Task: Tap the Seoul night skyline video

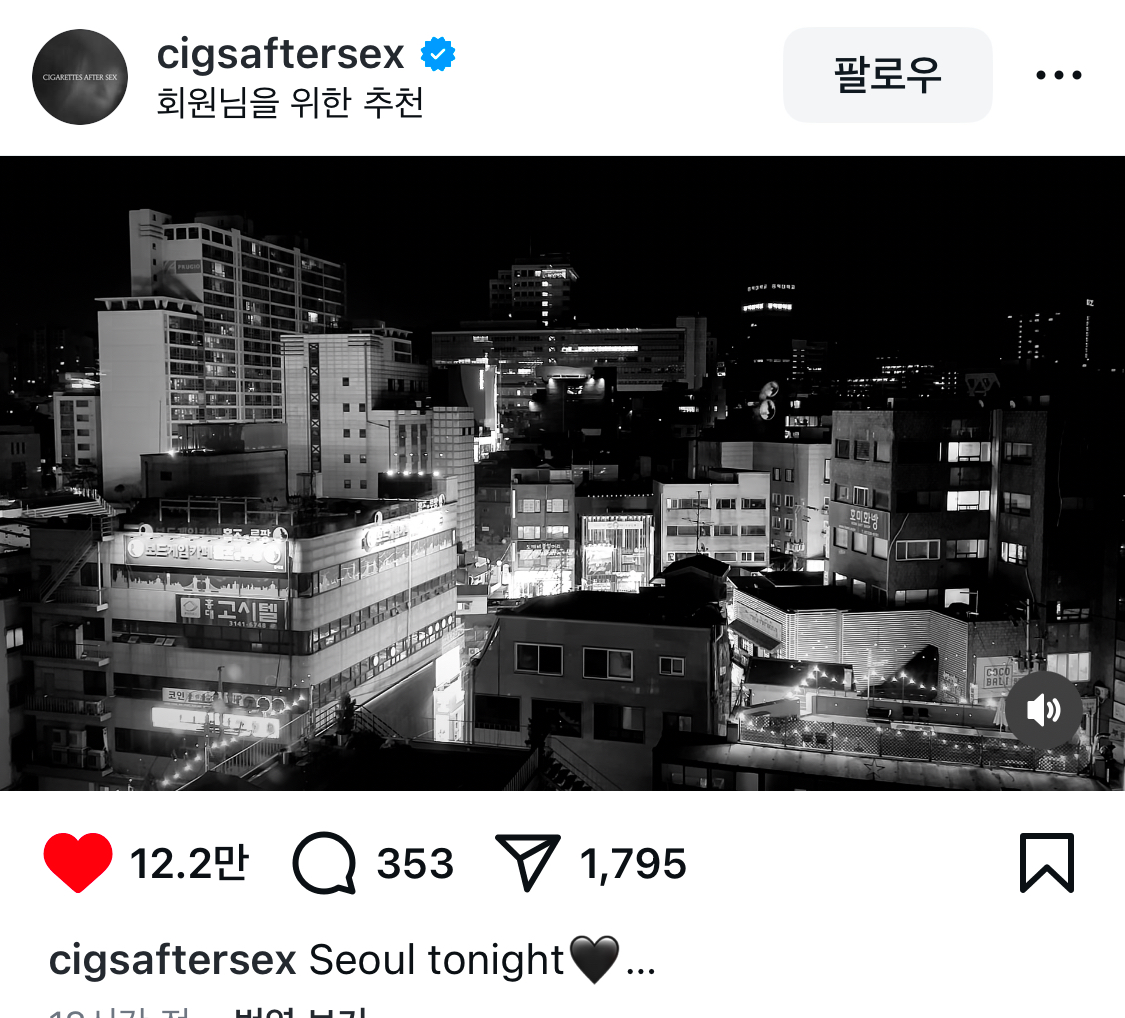Action: click(562, 473)
